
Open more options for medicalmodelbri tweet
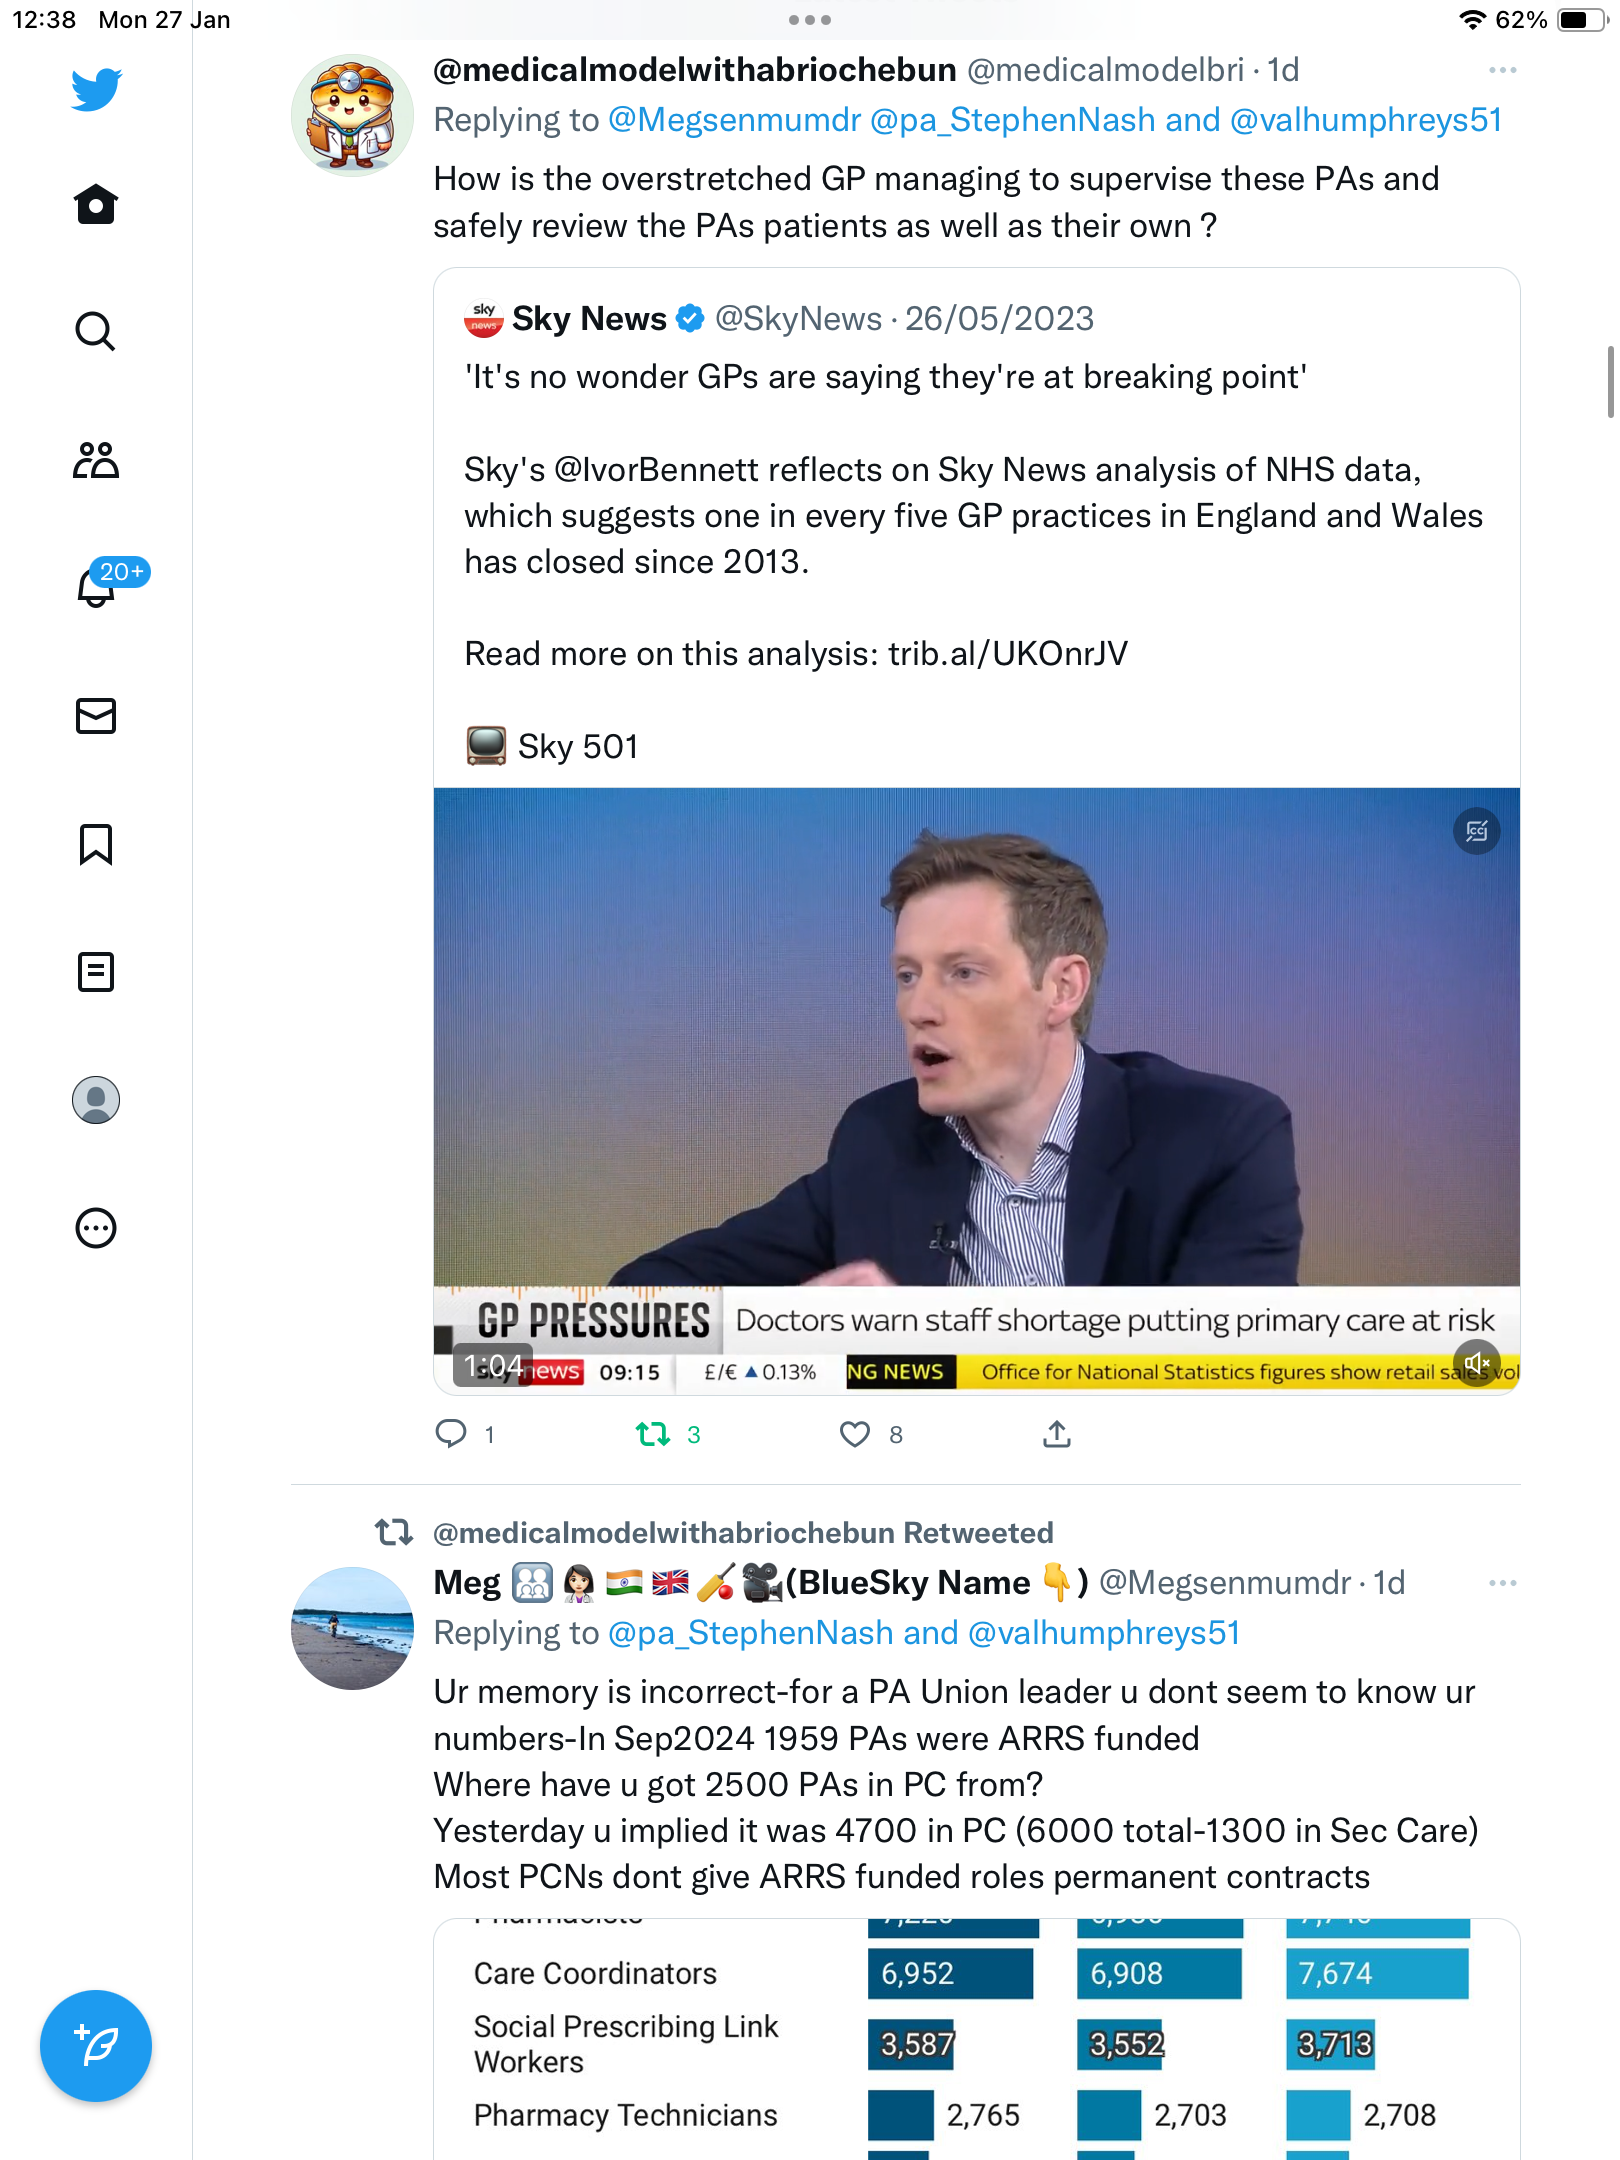(1502, 70)
